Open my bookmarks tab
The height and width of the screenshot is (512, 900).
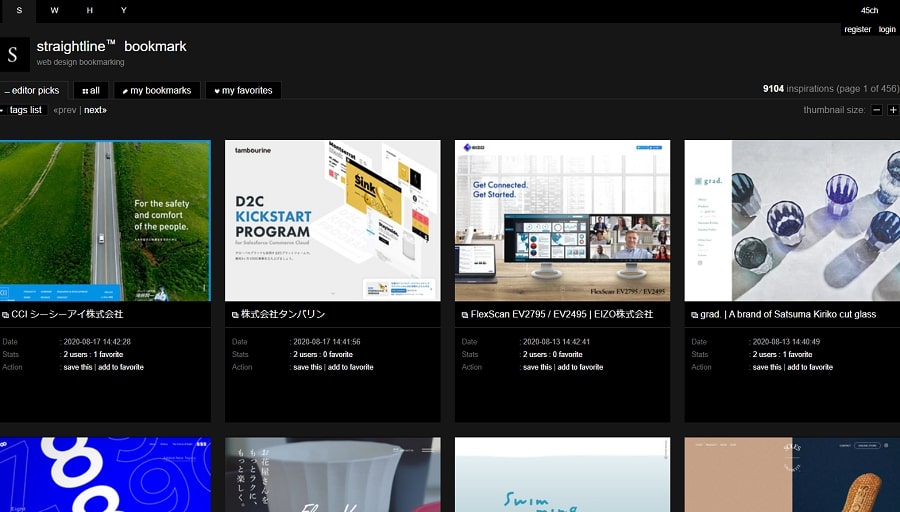157,91
